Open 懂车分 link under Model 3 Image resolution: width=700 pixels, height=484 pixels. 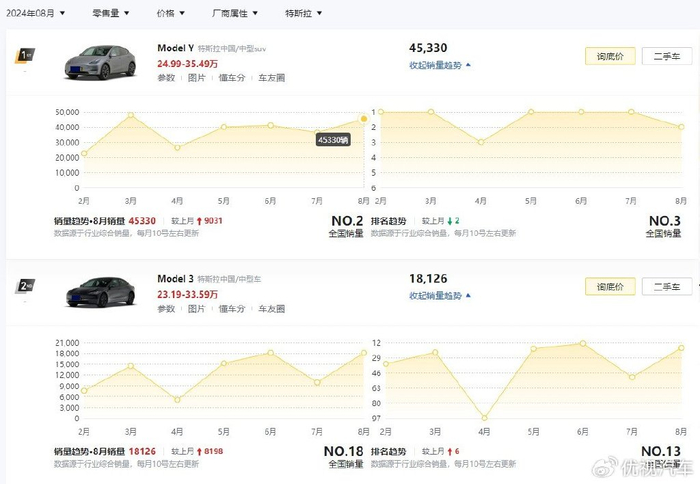click(x=232, y=309)
